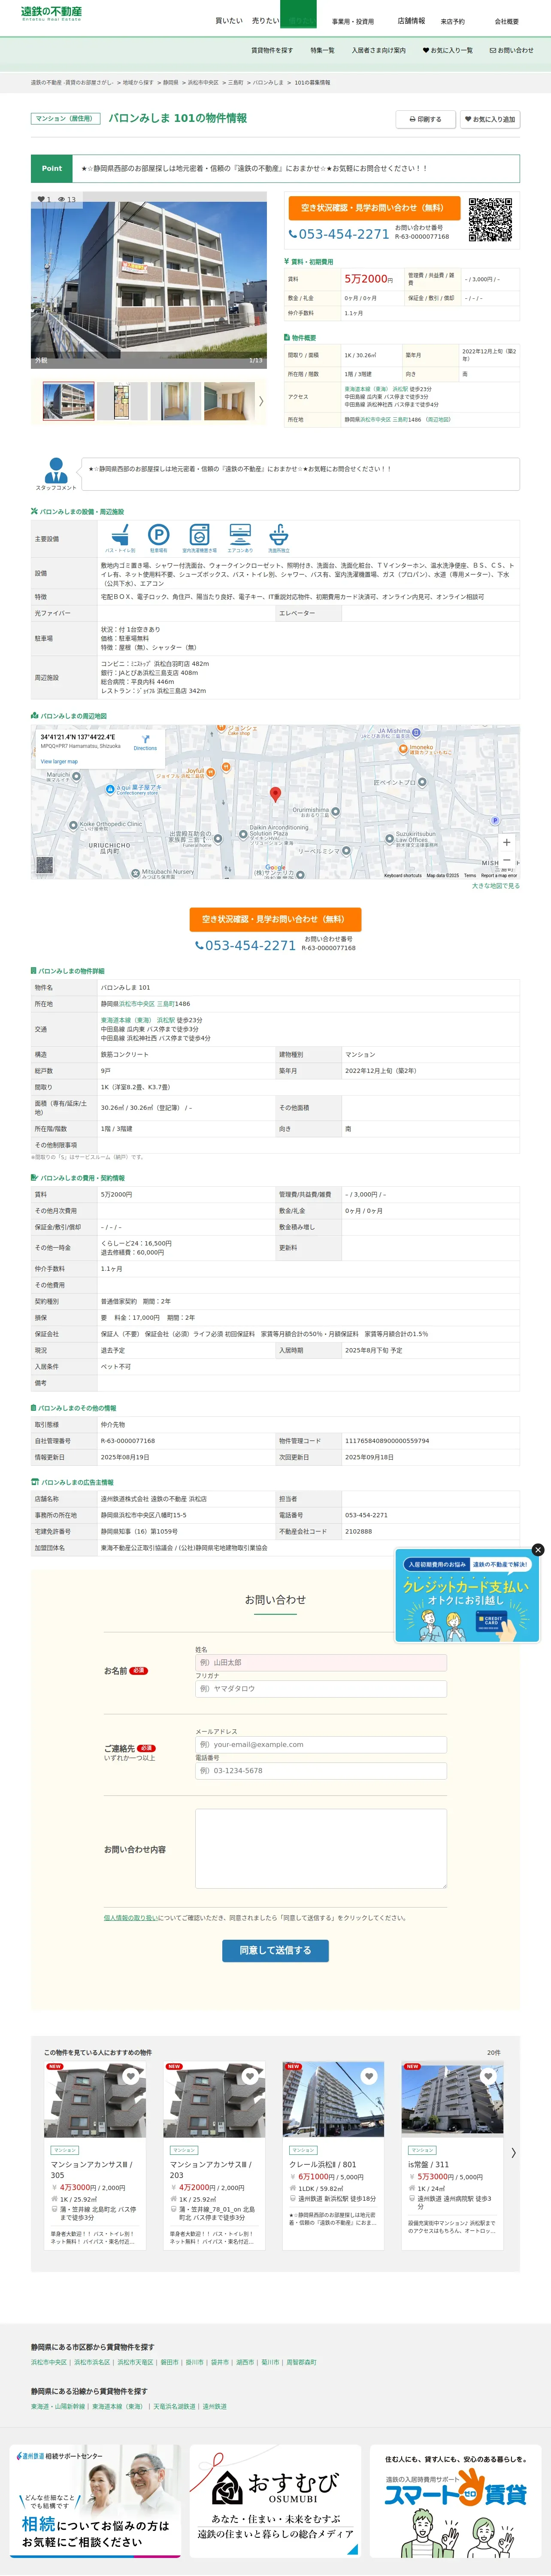Select the third room photo thumbnail

176,401
